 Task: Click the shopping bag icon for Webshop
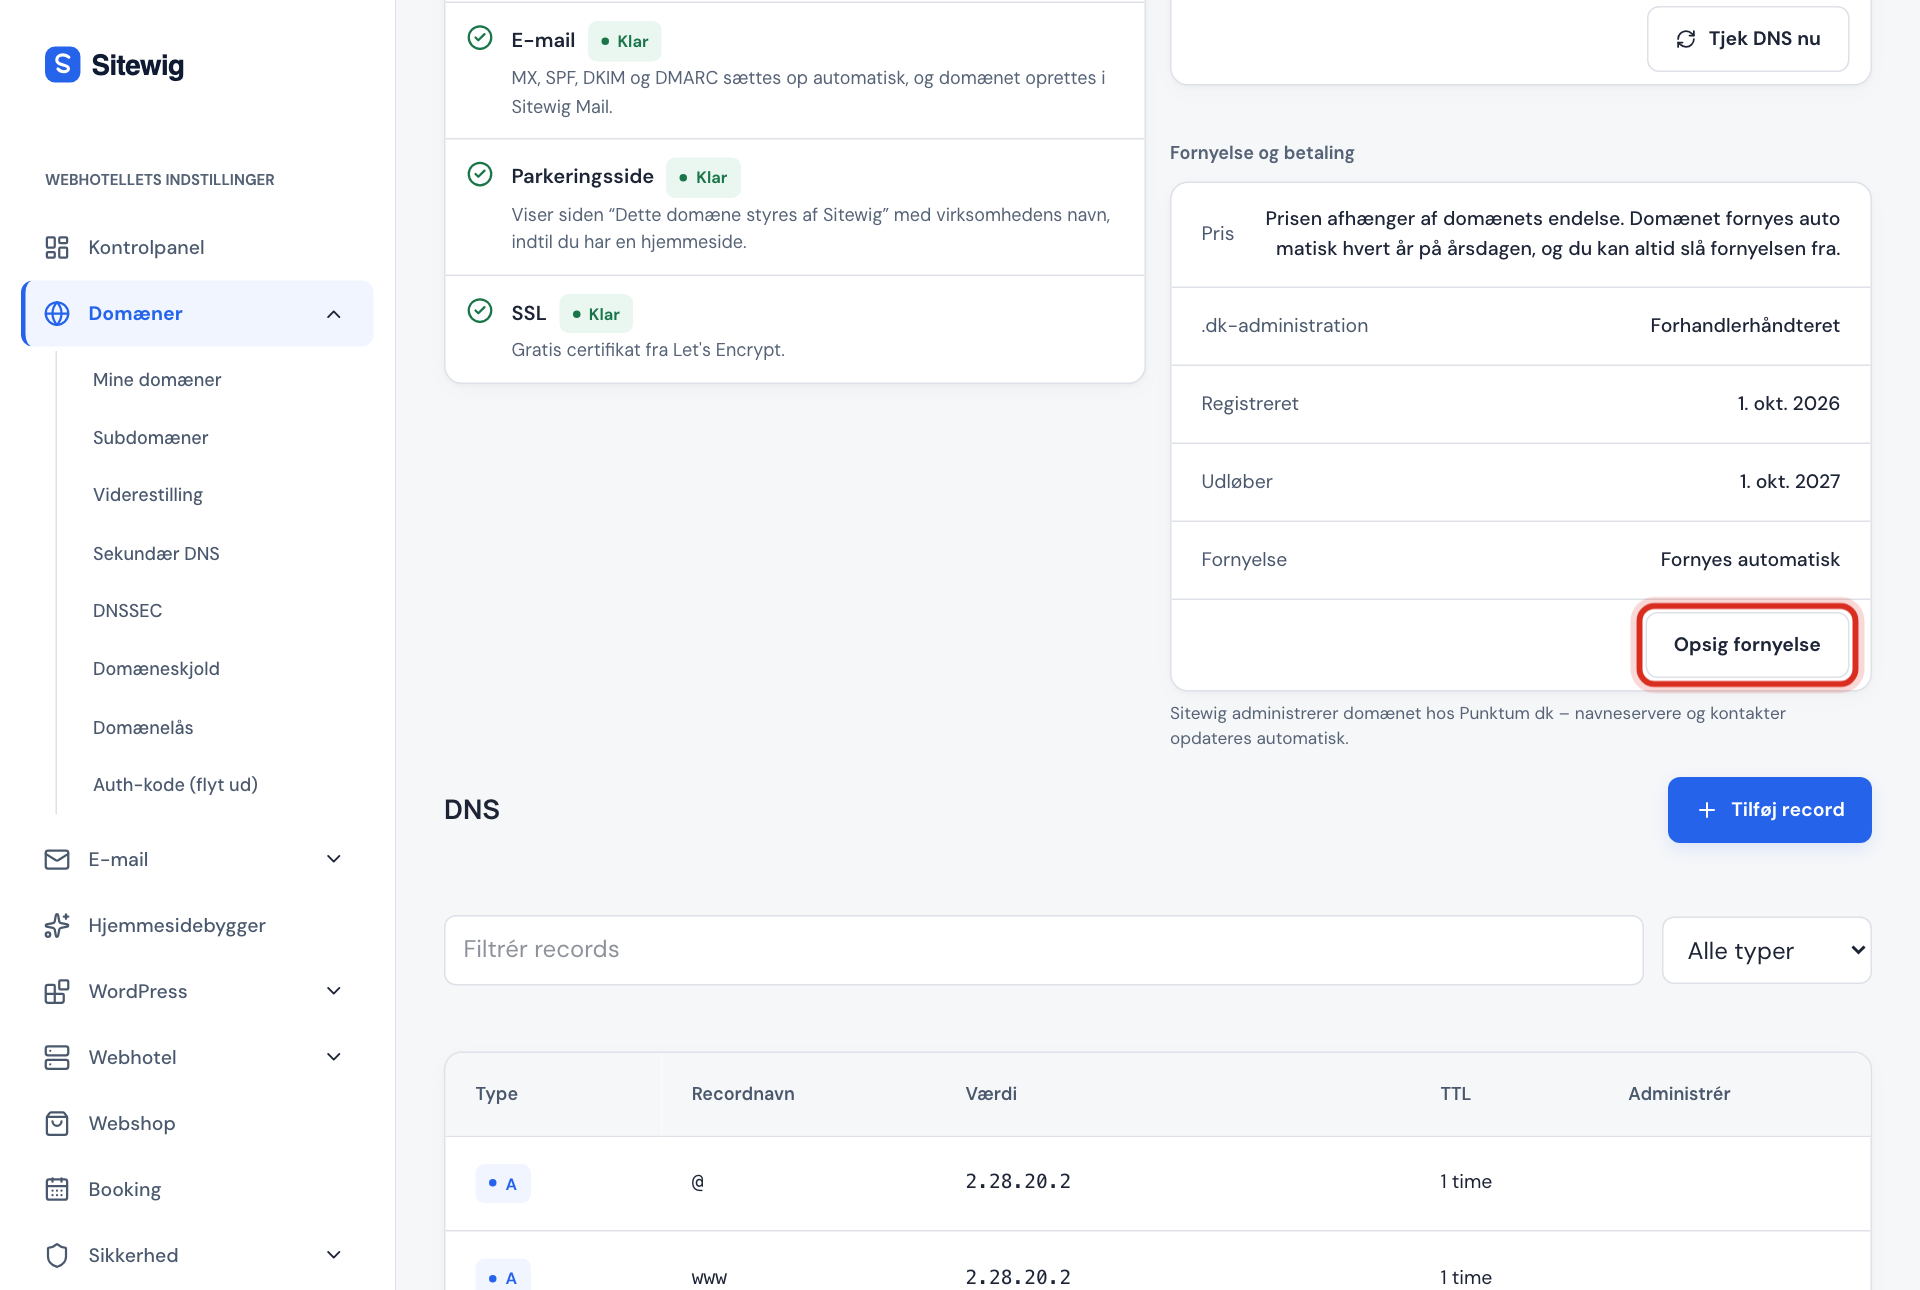click(57, 1123)
